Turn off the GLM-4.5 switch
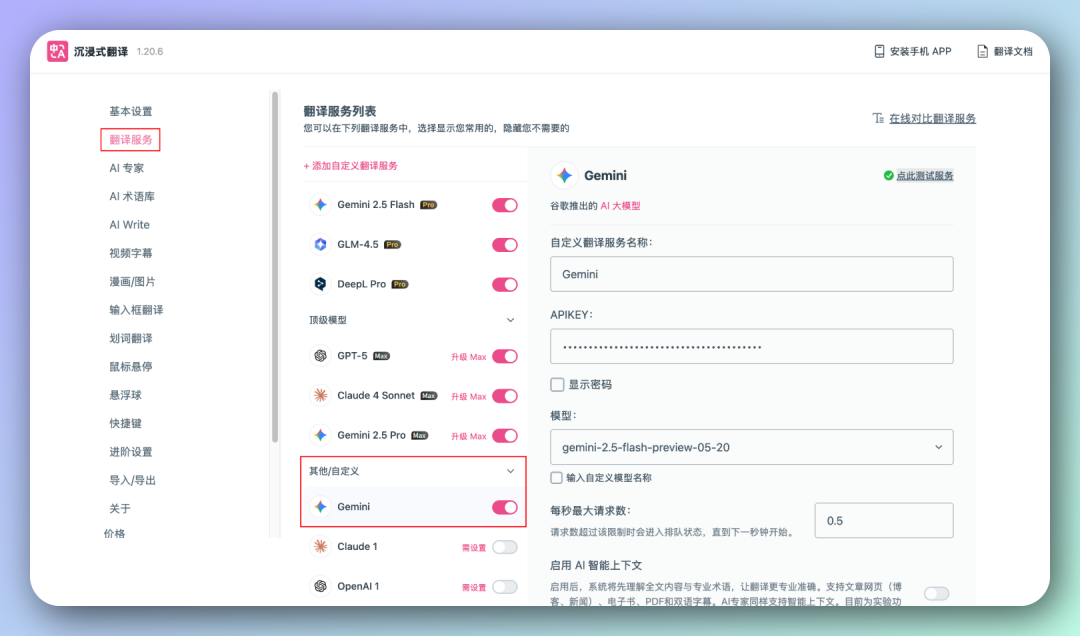1080x636 pixels. [x=505, y=245]
